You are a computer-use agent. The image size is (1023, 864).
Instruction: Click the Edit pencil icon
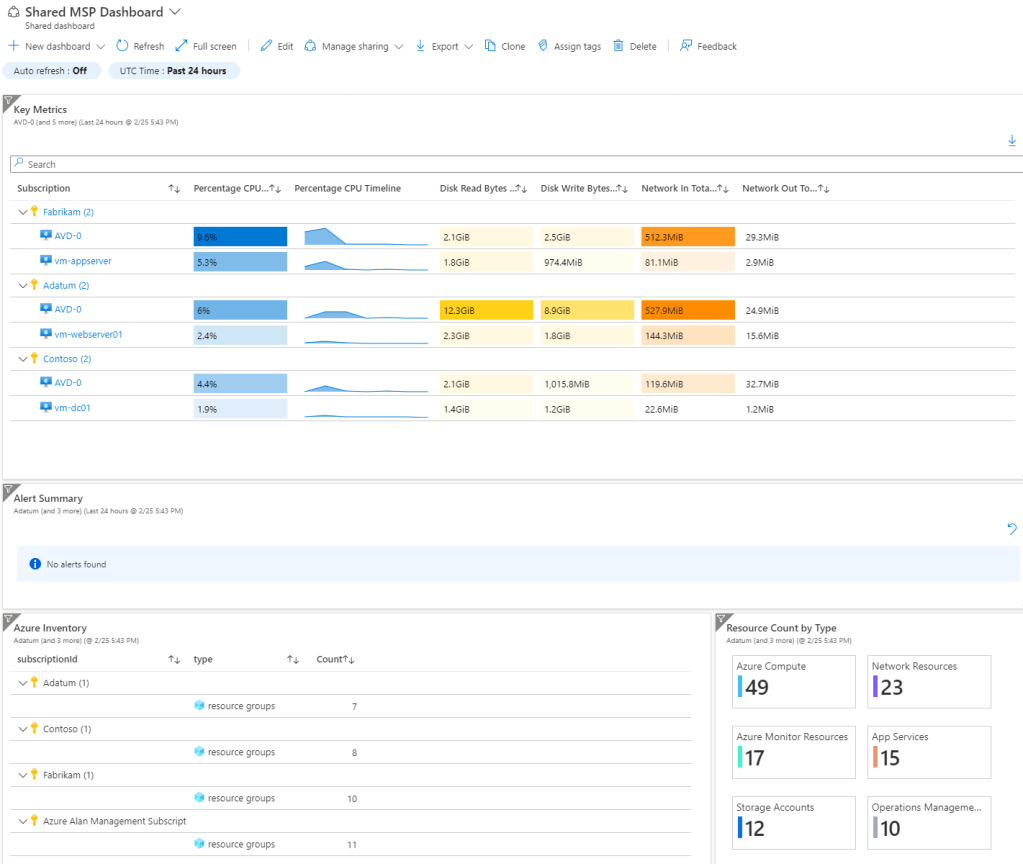coord(266,46)
